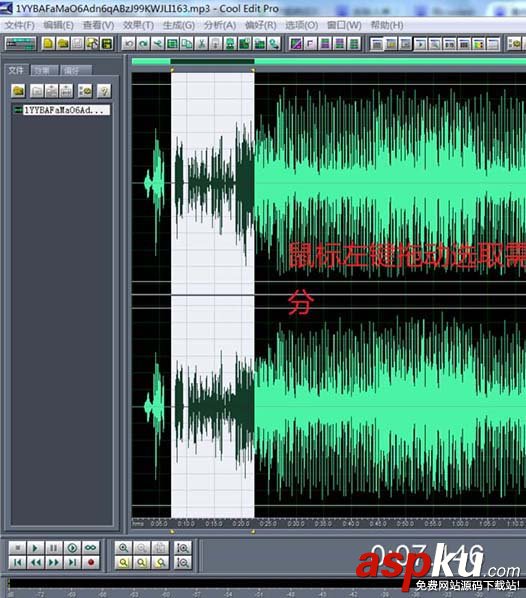Image resolution: width=526 pixels, height=598 pixels.
Task: Switch to multitrack view with the wide toolbar button
Action: 21,44
